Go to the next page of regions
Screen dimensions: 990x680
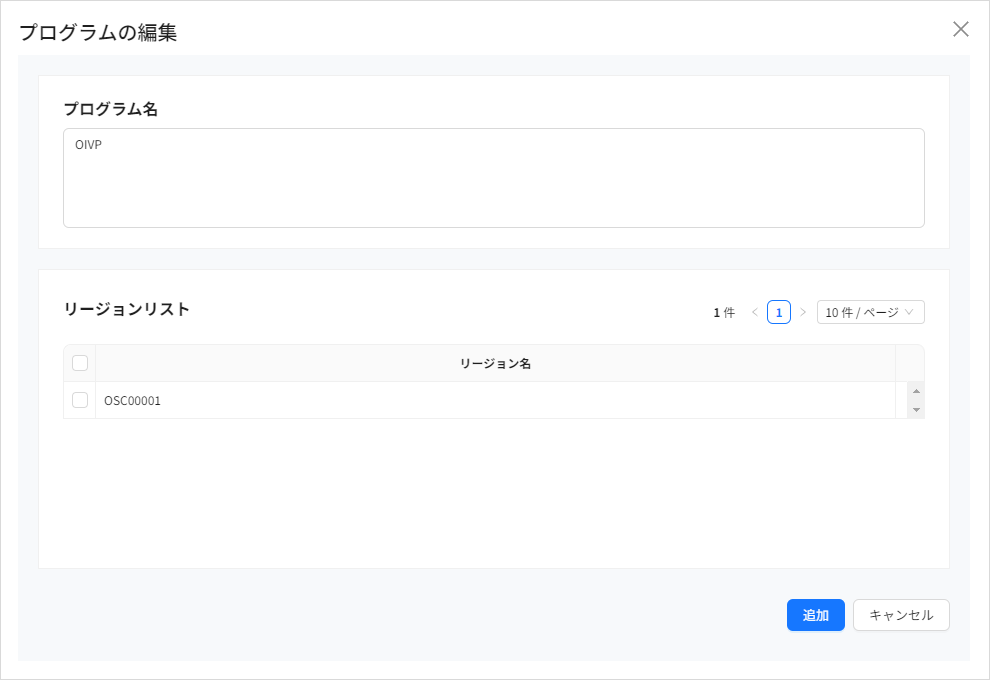[803, 312]
